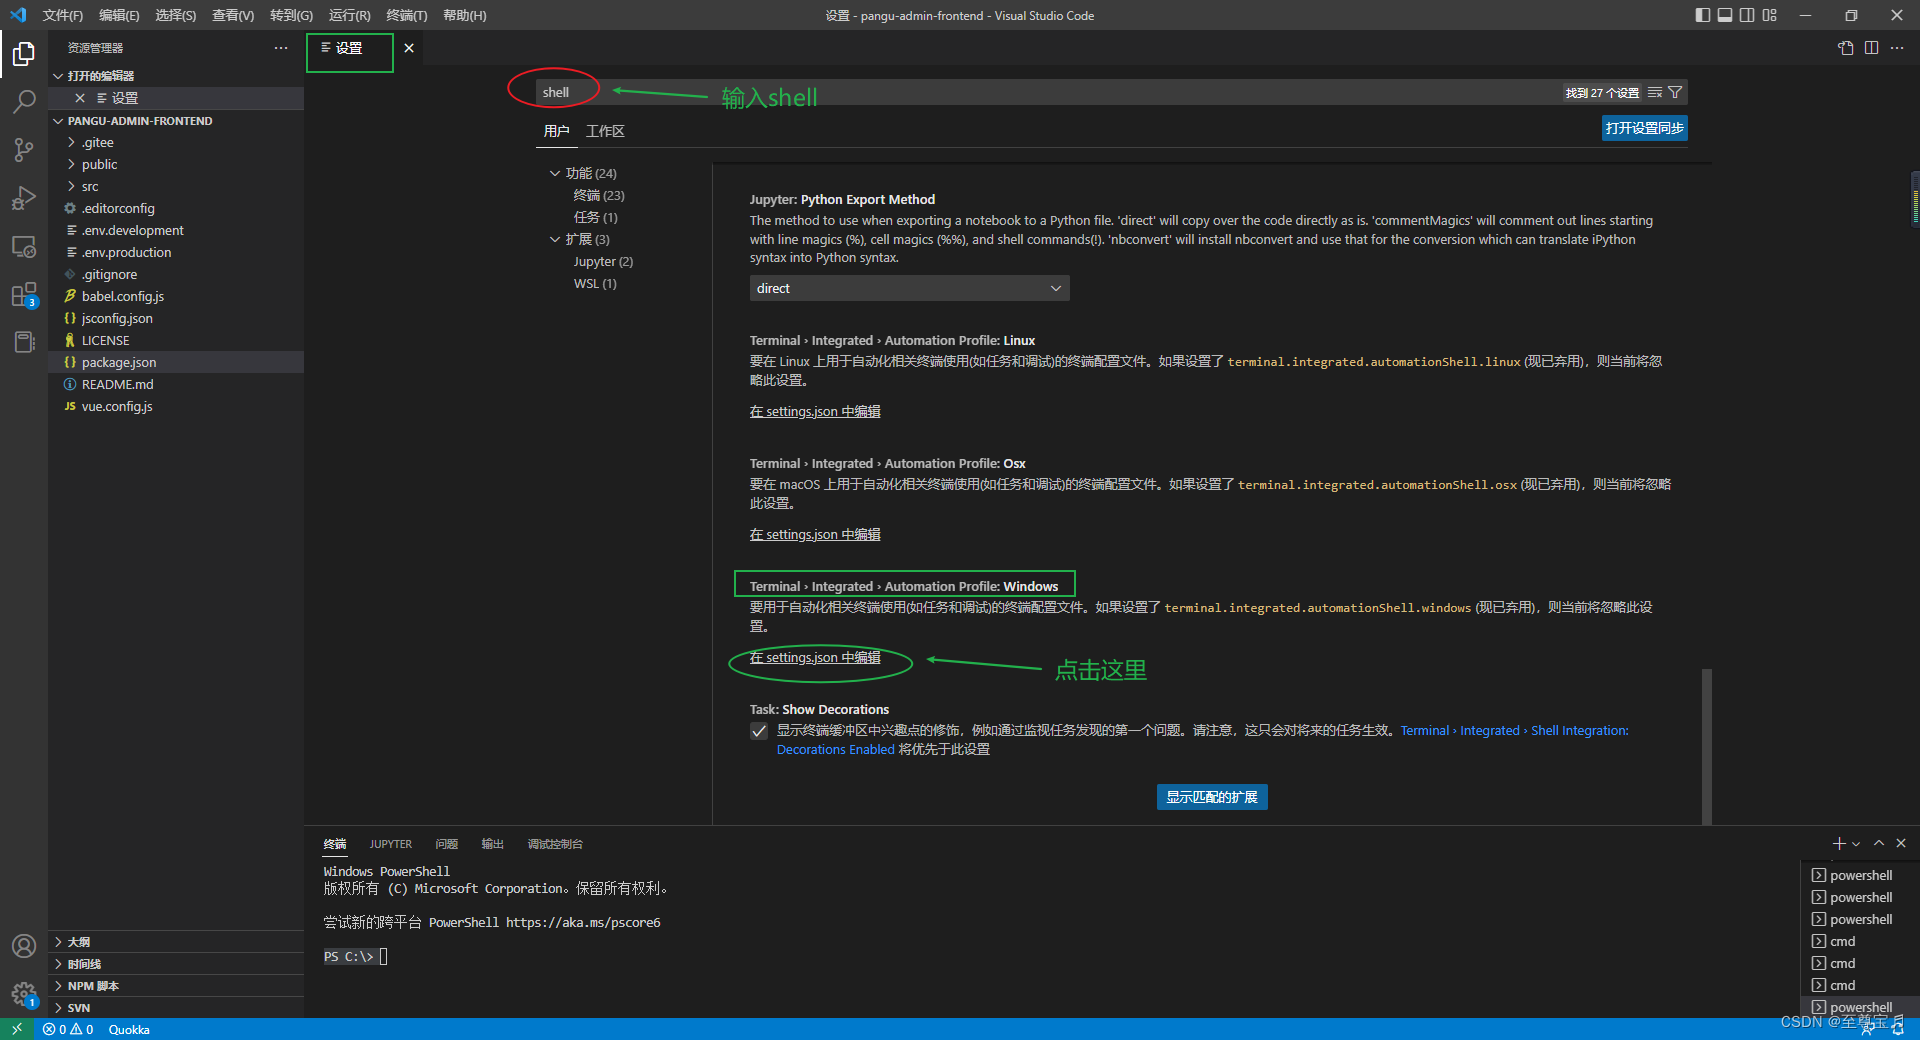Show errors and warnings from status bar
Screen dimensions: 1920x1040
coord(68,1029)
